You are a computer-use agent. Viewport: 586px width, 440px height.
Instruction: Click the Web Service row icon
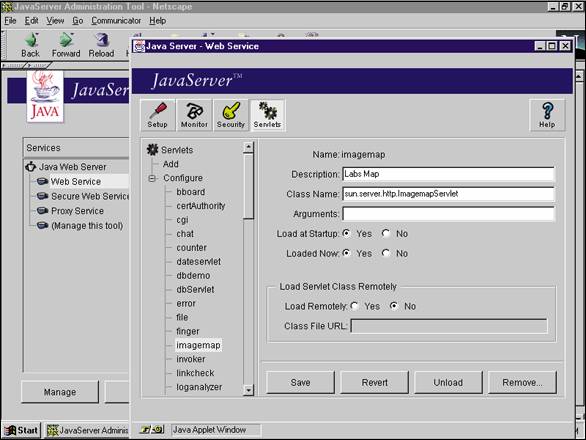(x=42, y=182)
